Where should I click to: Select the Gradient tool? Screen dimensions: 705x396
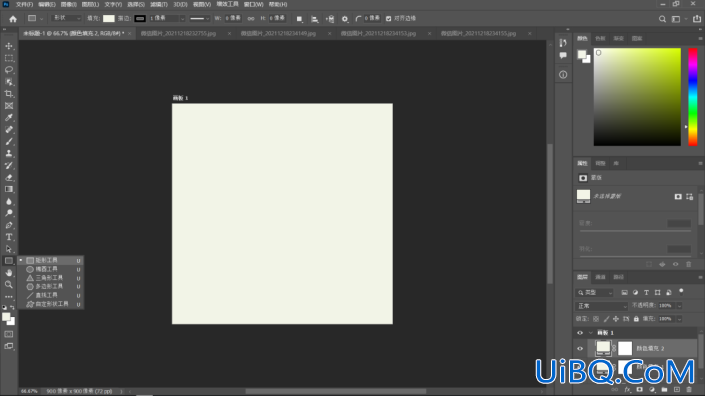click(9, 189)
